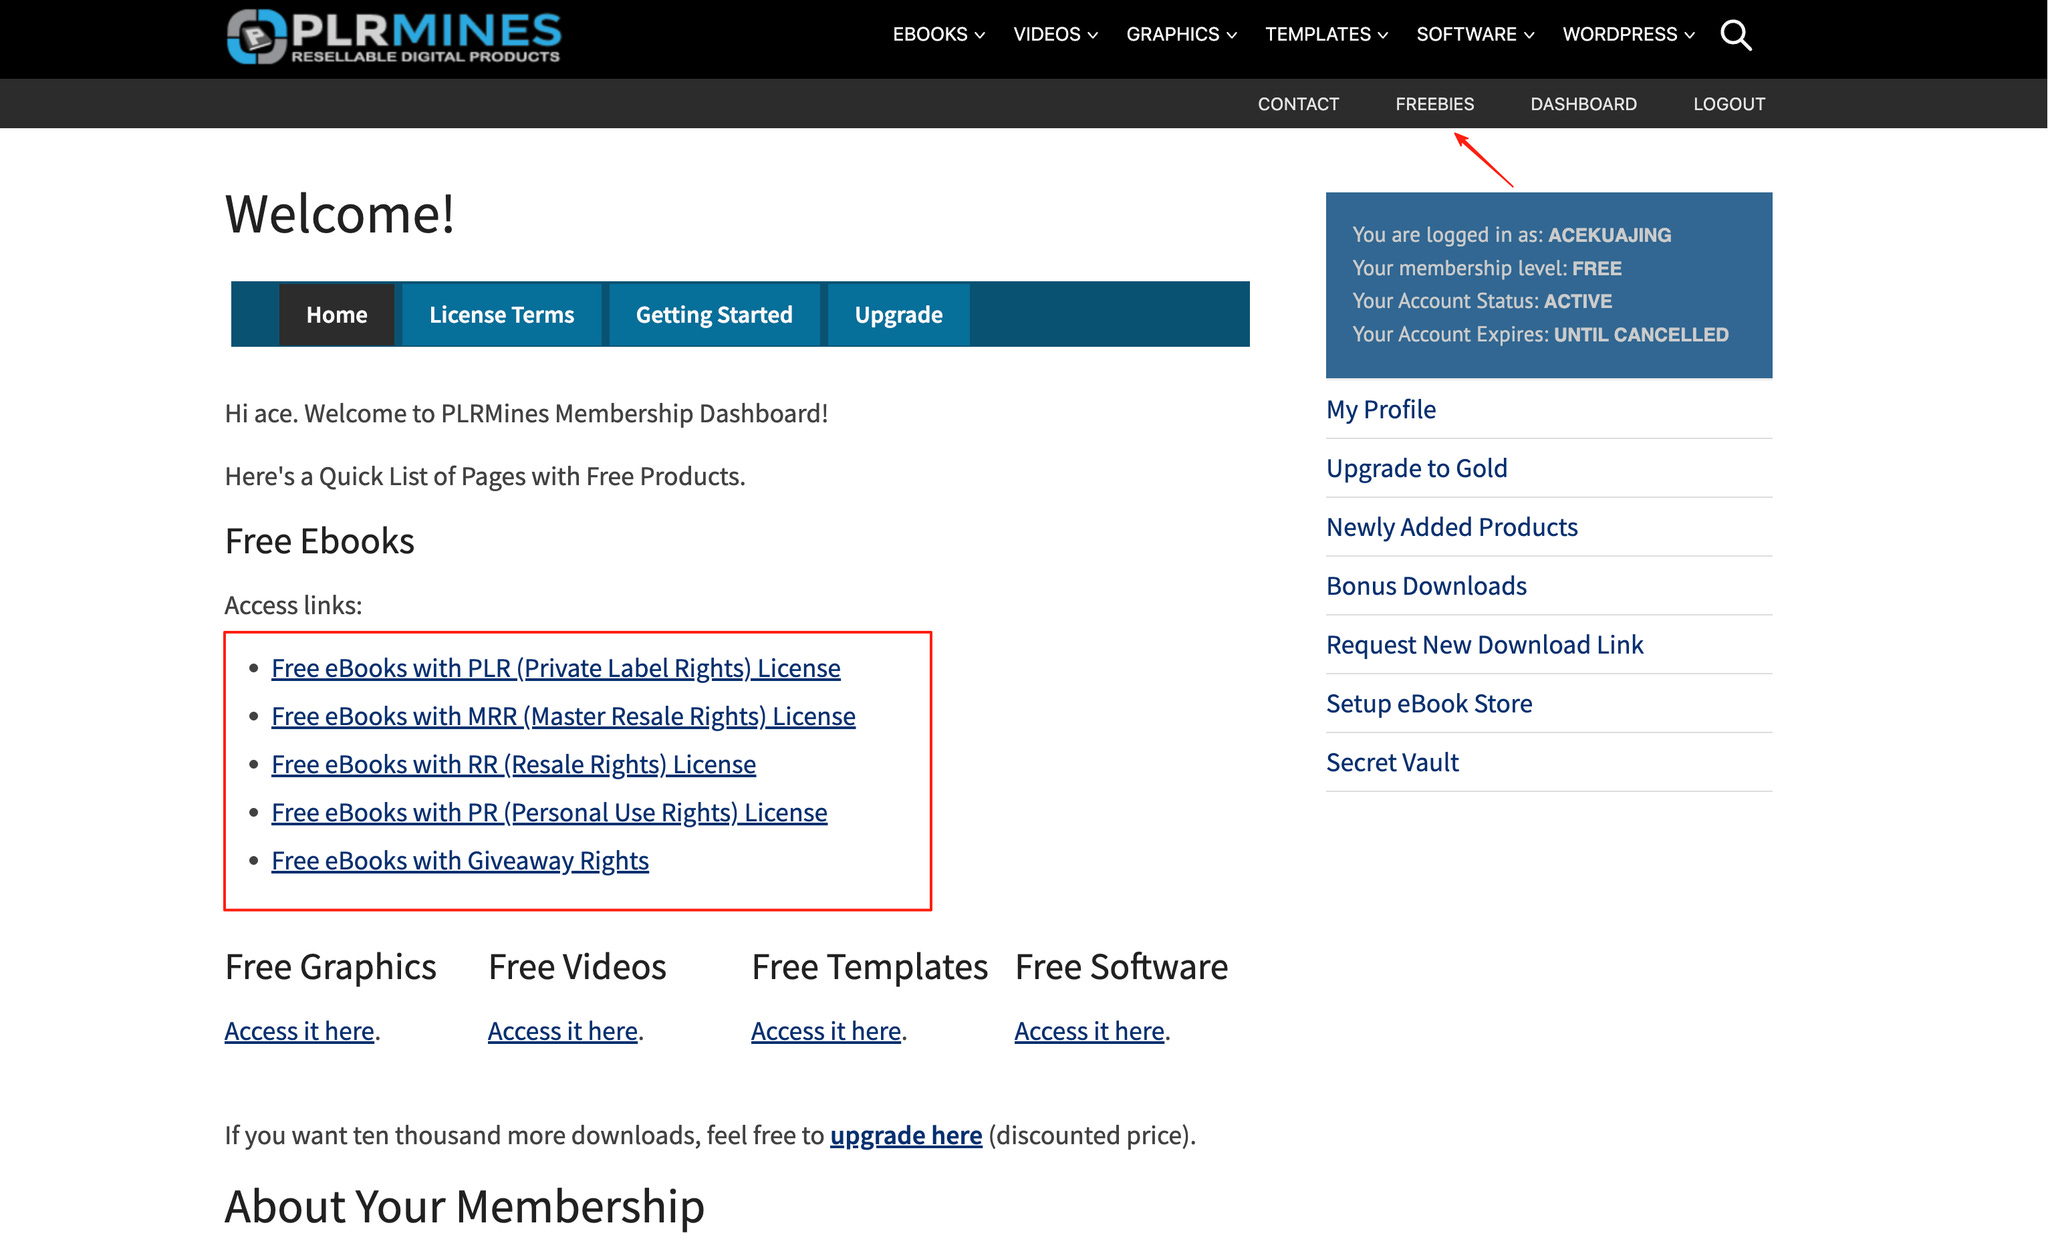Expand the Ebooks dropdown menu
Viewport: 2048px width, 1243px height.
[x=938, y=35]
